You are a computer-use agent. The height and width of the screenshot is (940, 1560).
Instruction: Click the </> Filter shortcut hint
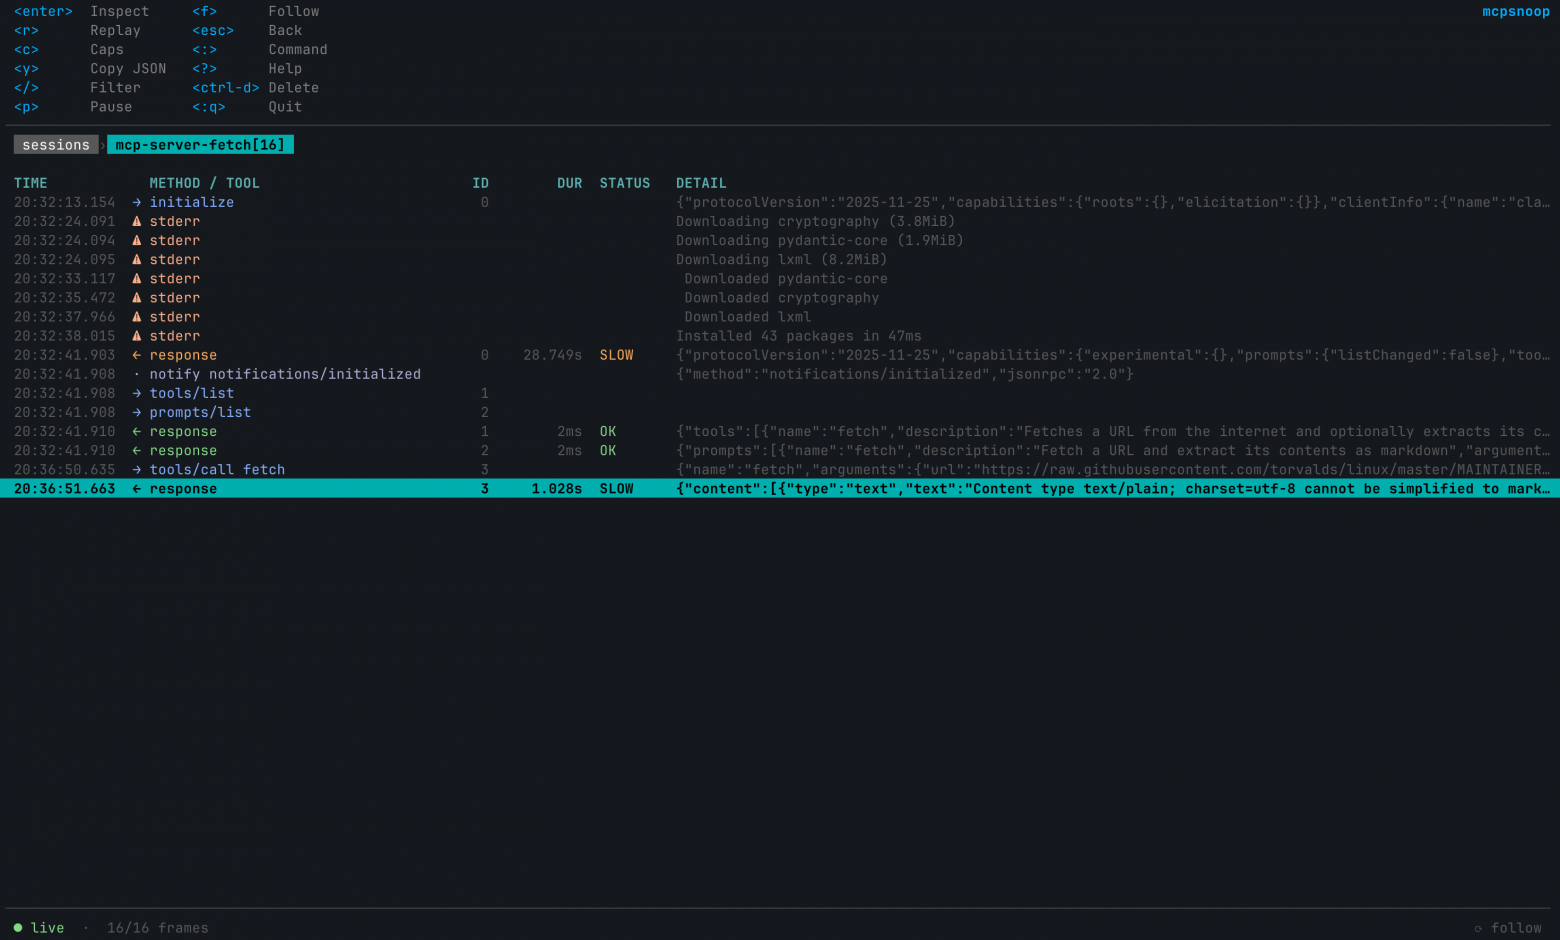(x=77, y=87)
